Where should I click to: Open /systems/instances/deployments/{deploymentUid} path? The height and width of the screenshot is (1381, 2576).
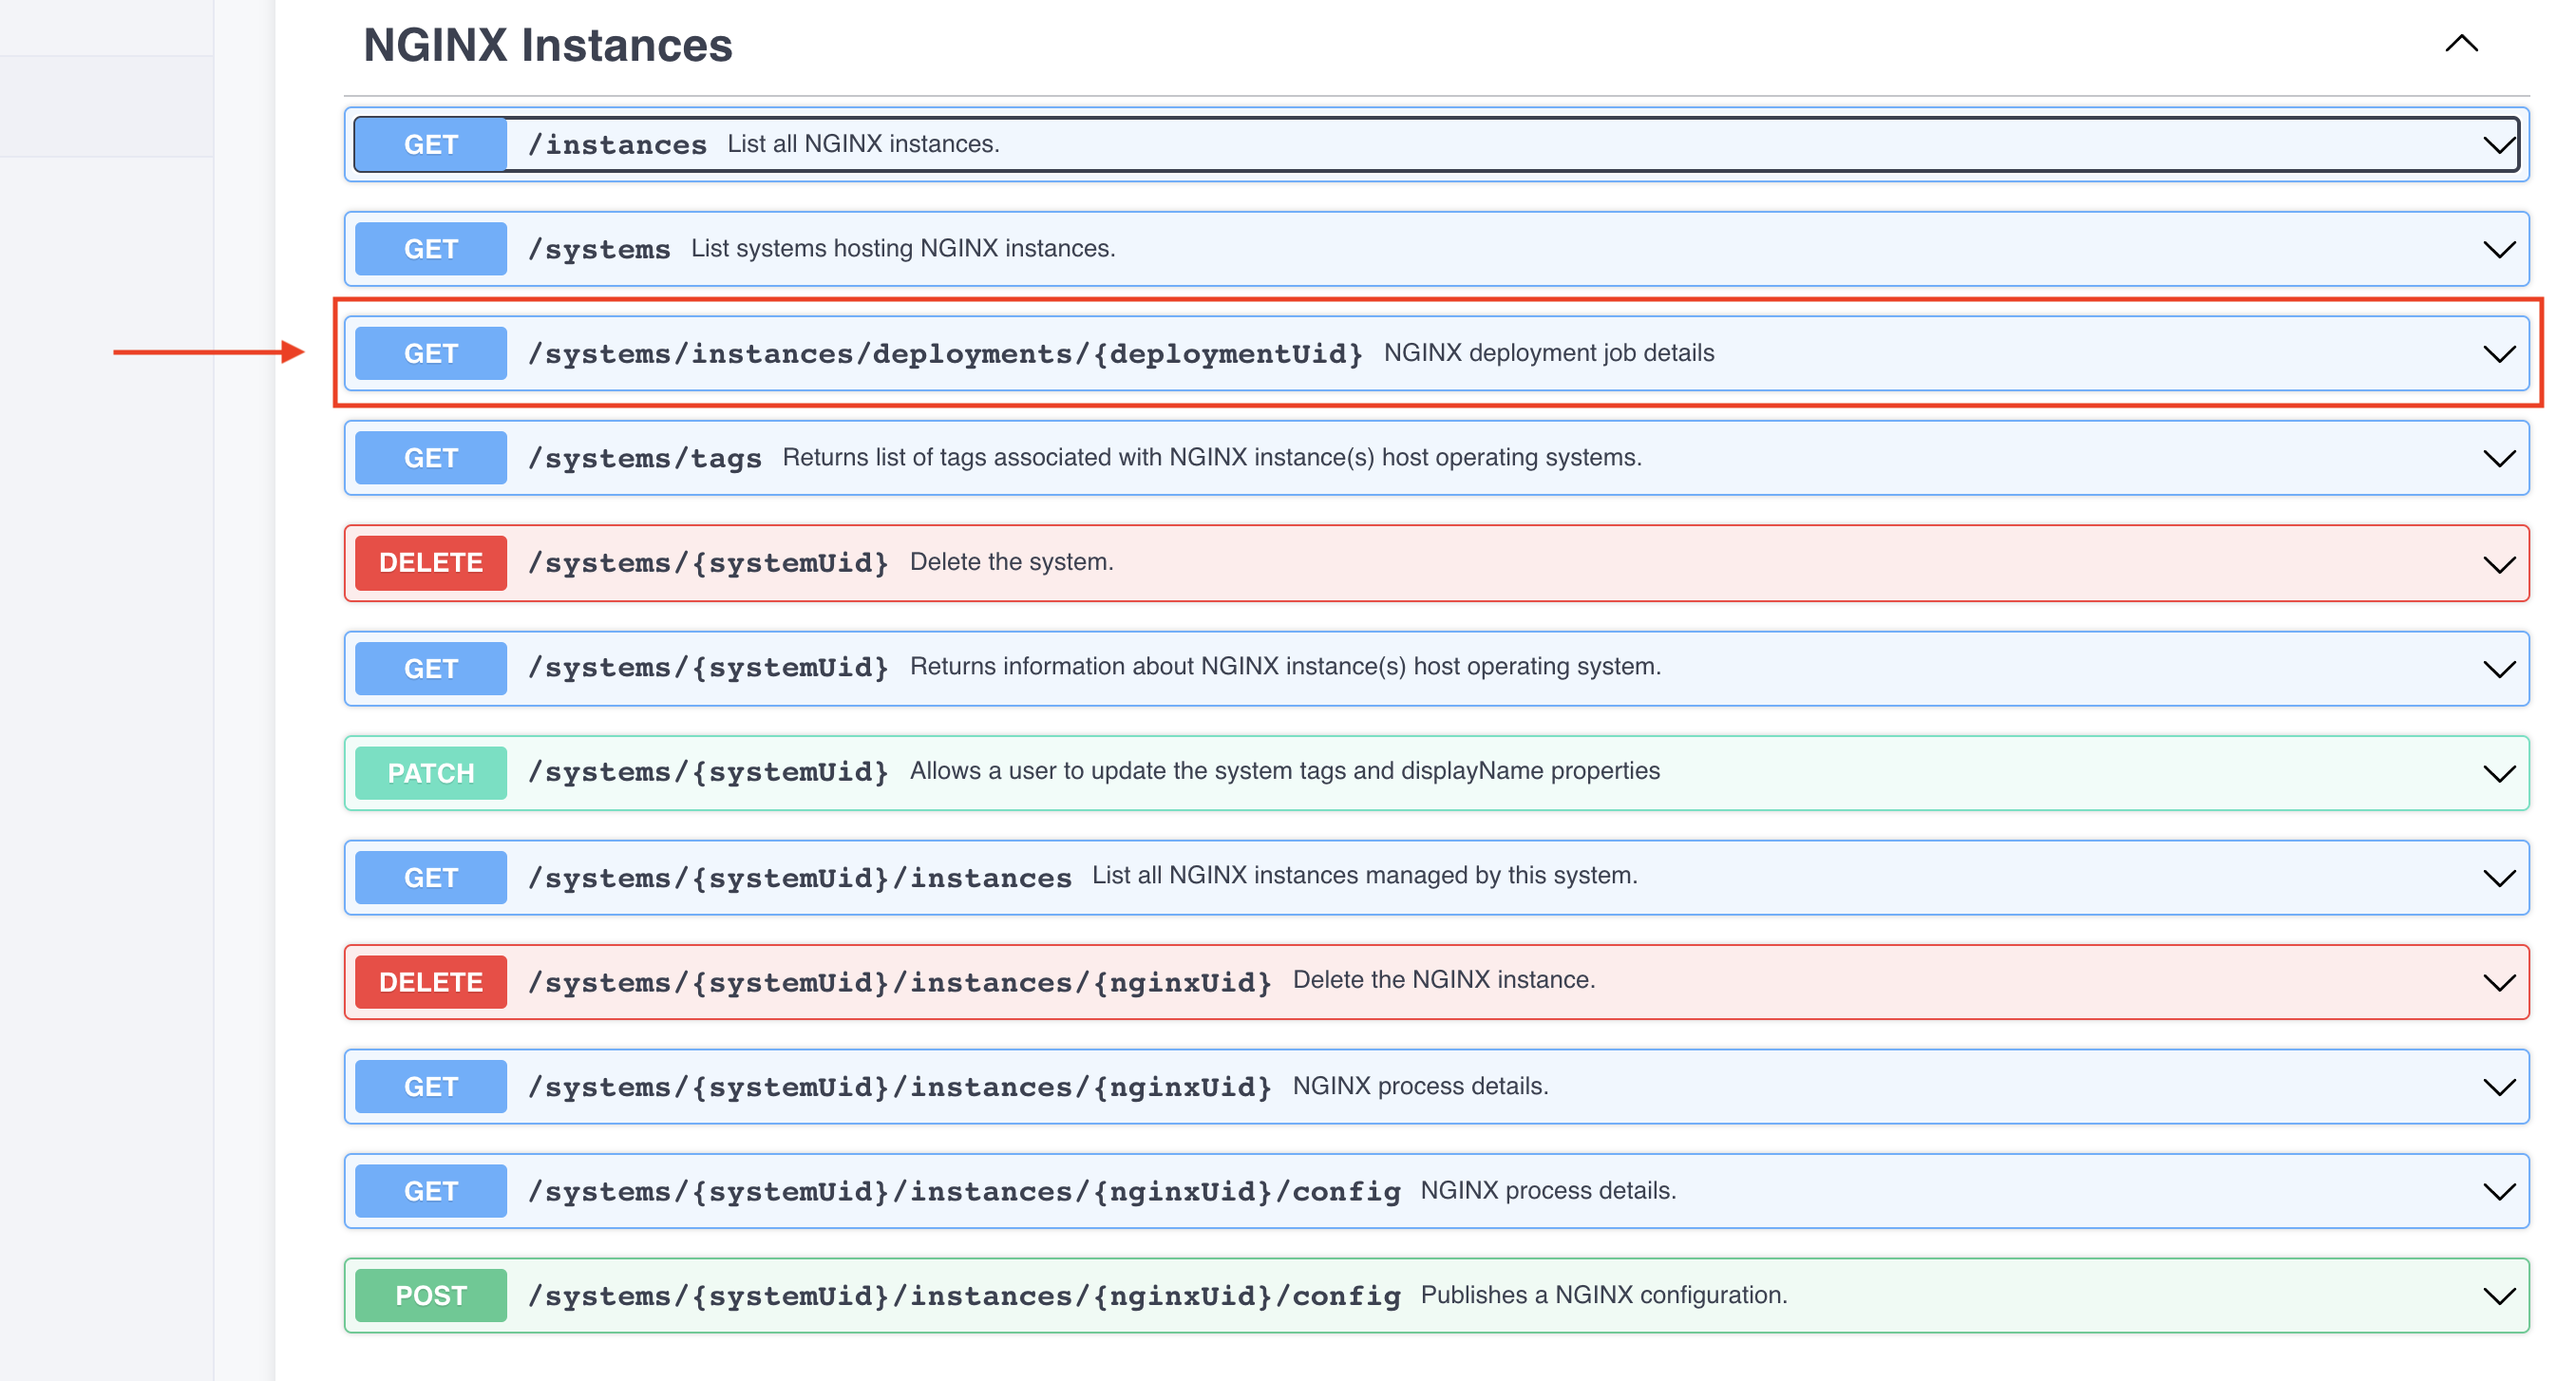pos(945,354)
